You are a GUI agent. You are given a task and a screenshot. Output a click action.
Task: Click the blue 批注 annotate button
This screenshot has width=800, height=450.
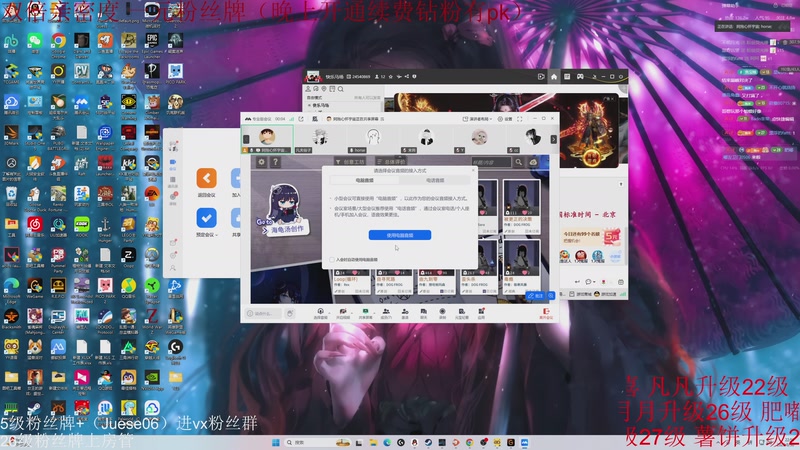click(536, 295)
